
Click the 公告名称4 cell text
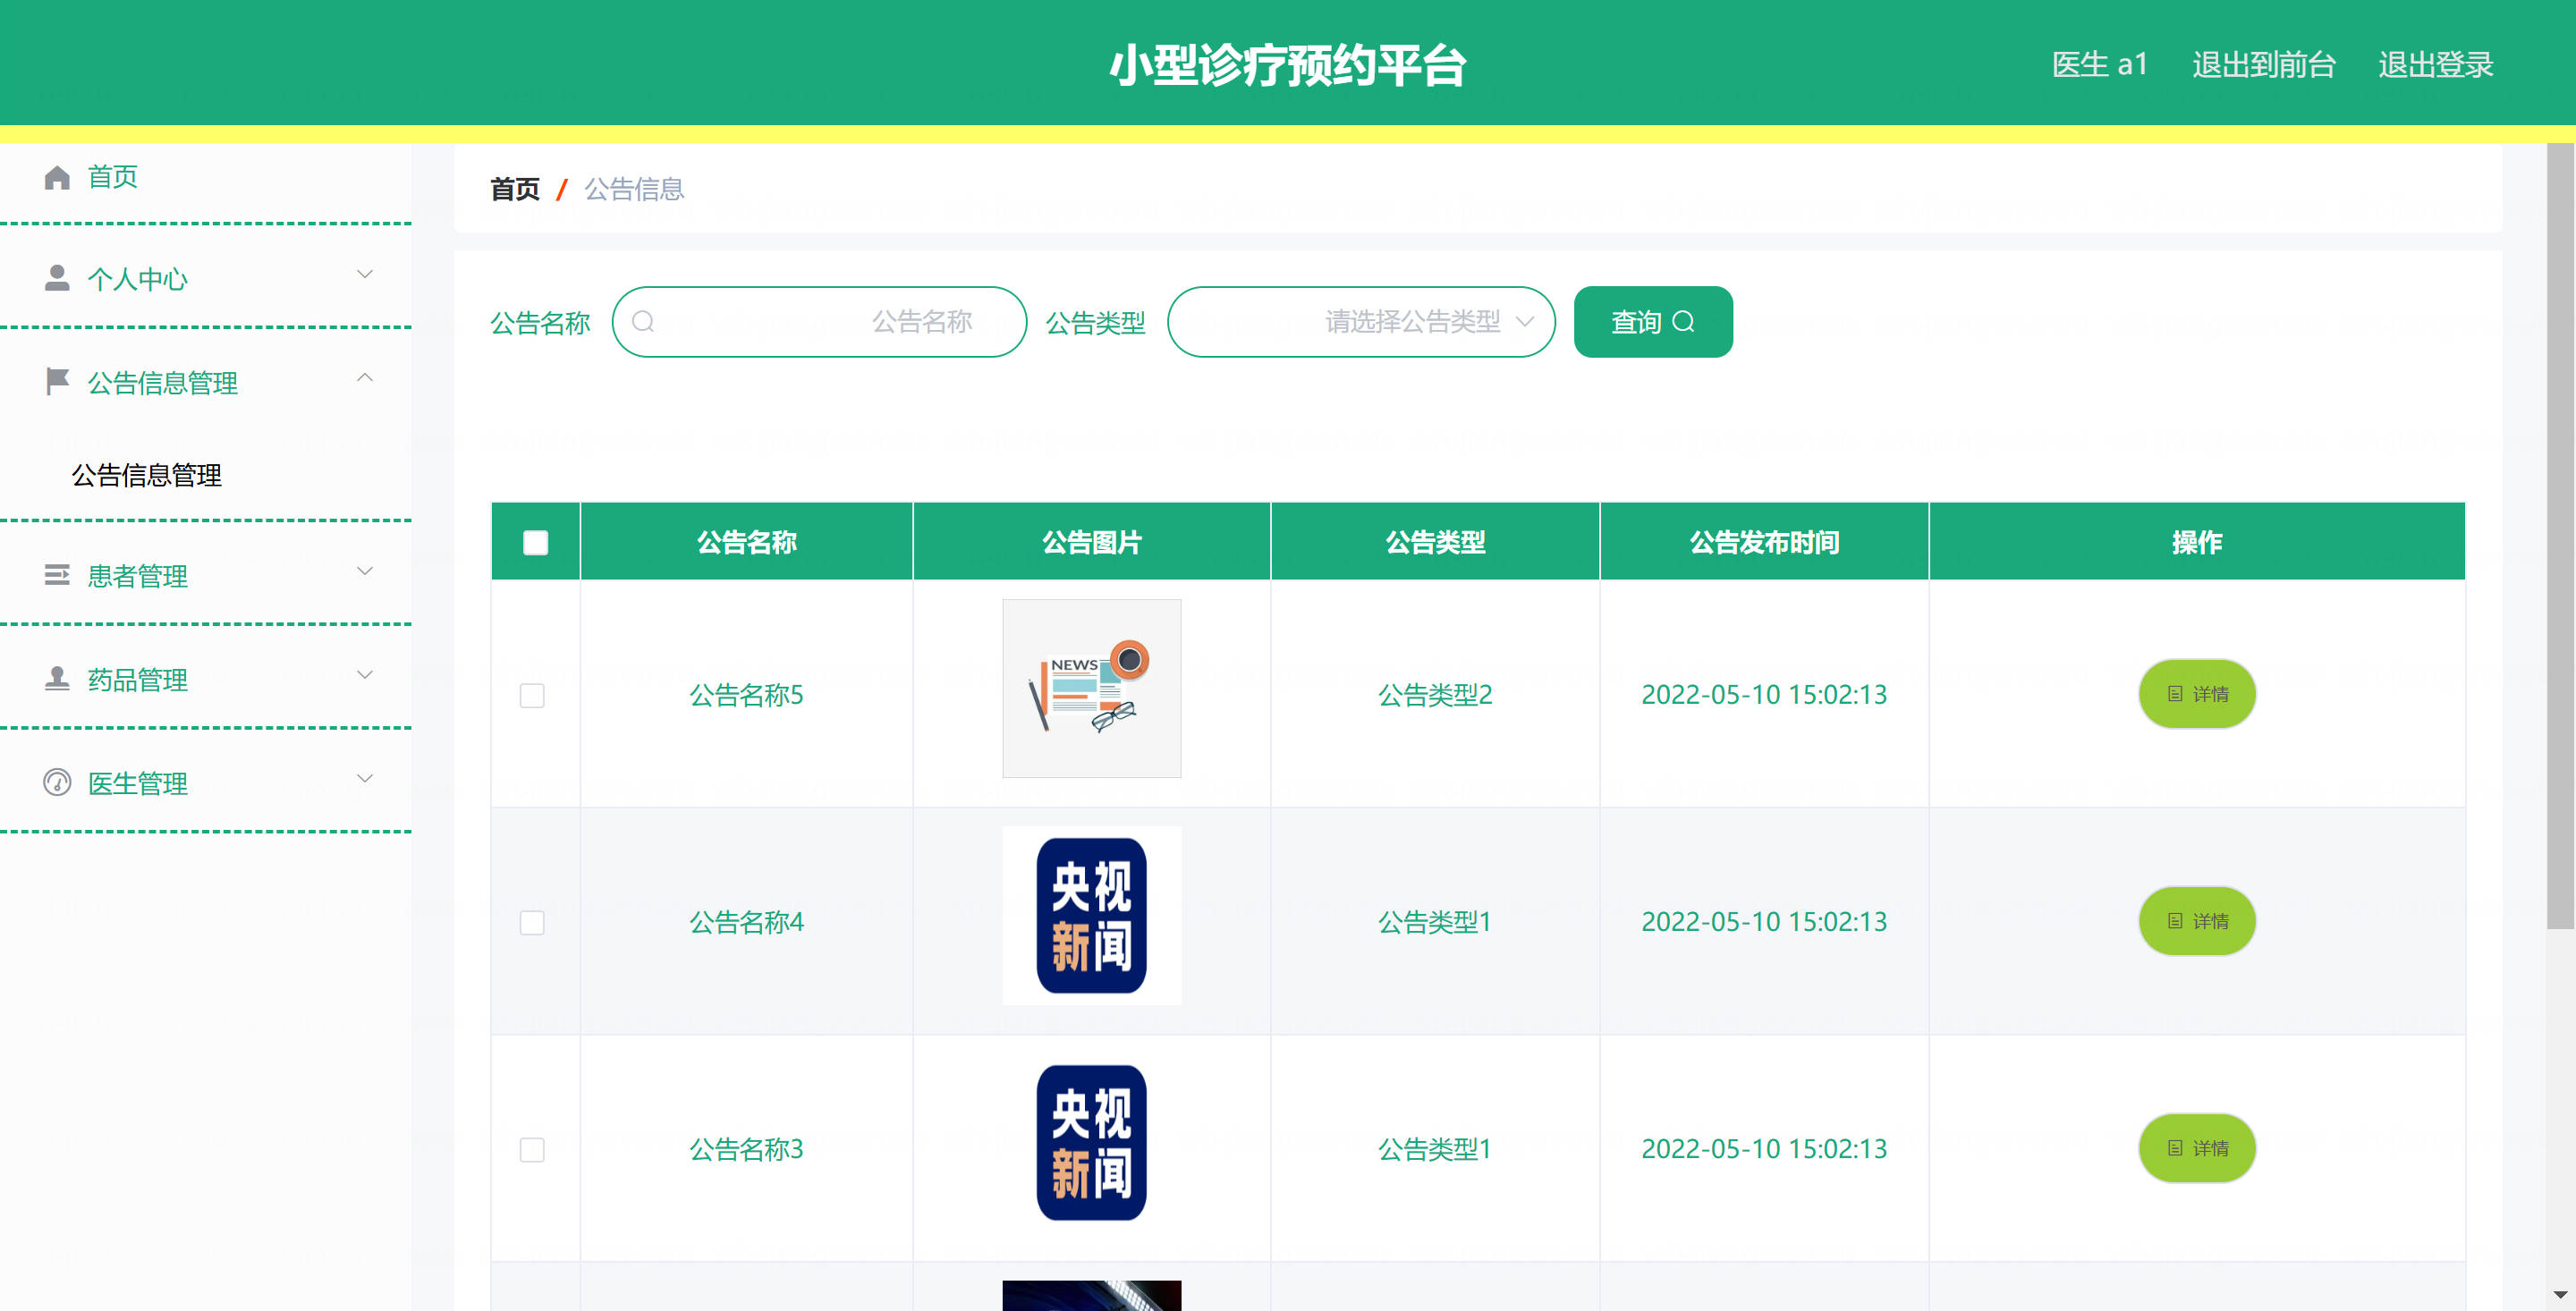(x=747, y=922)
